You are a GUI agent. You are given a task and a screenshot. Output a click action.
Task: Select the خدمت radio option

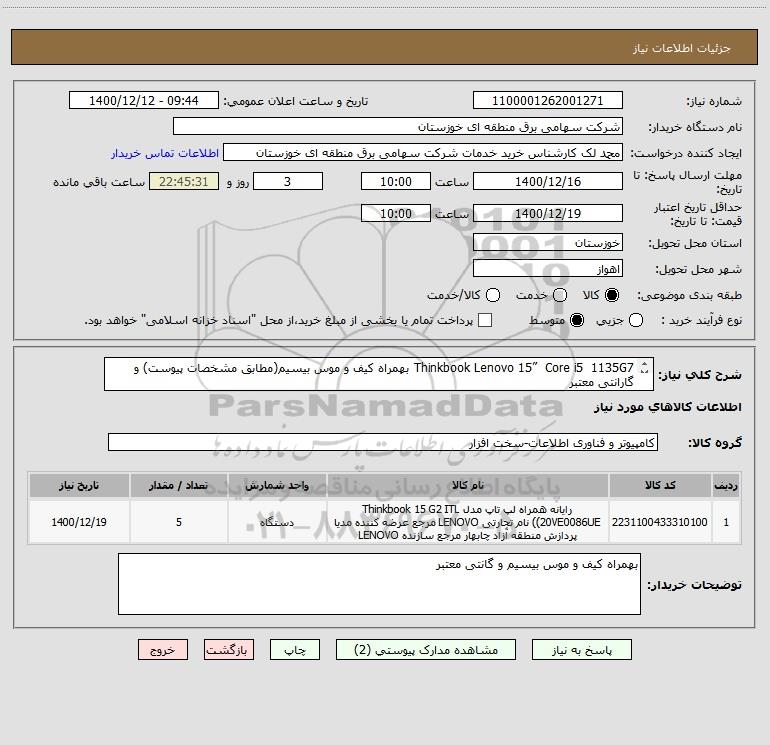coord(560,295)
